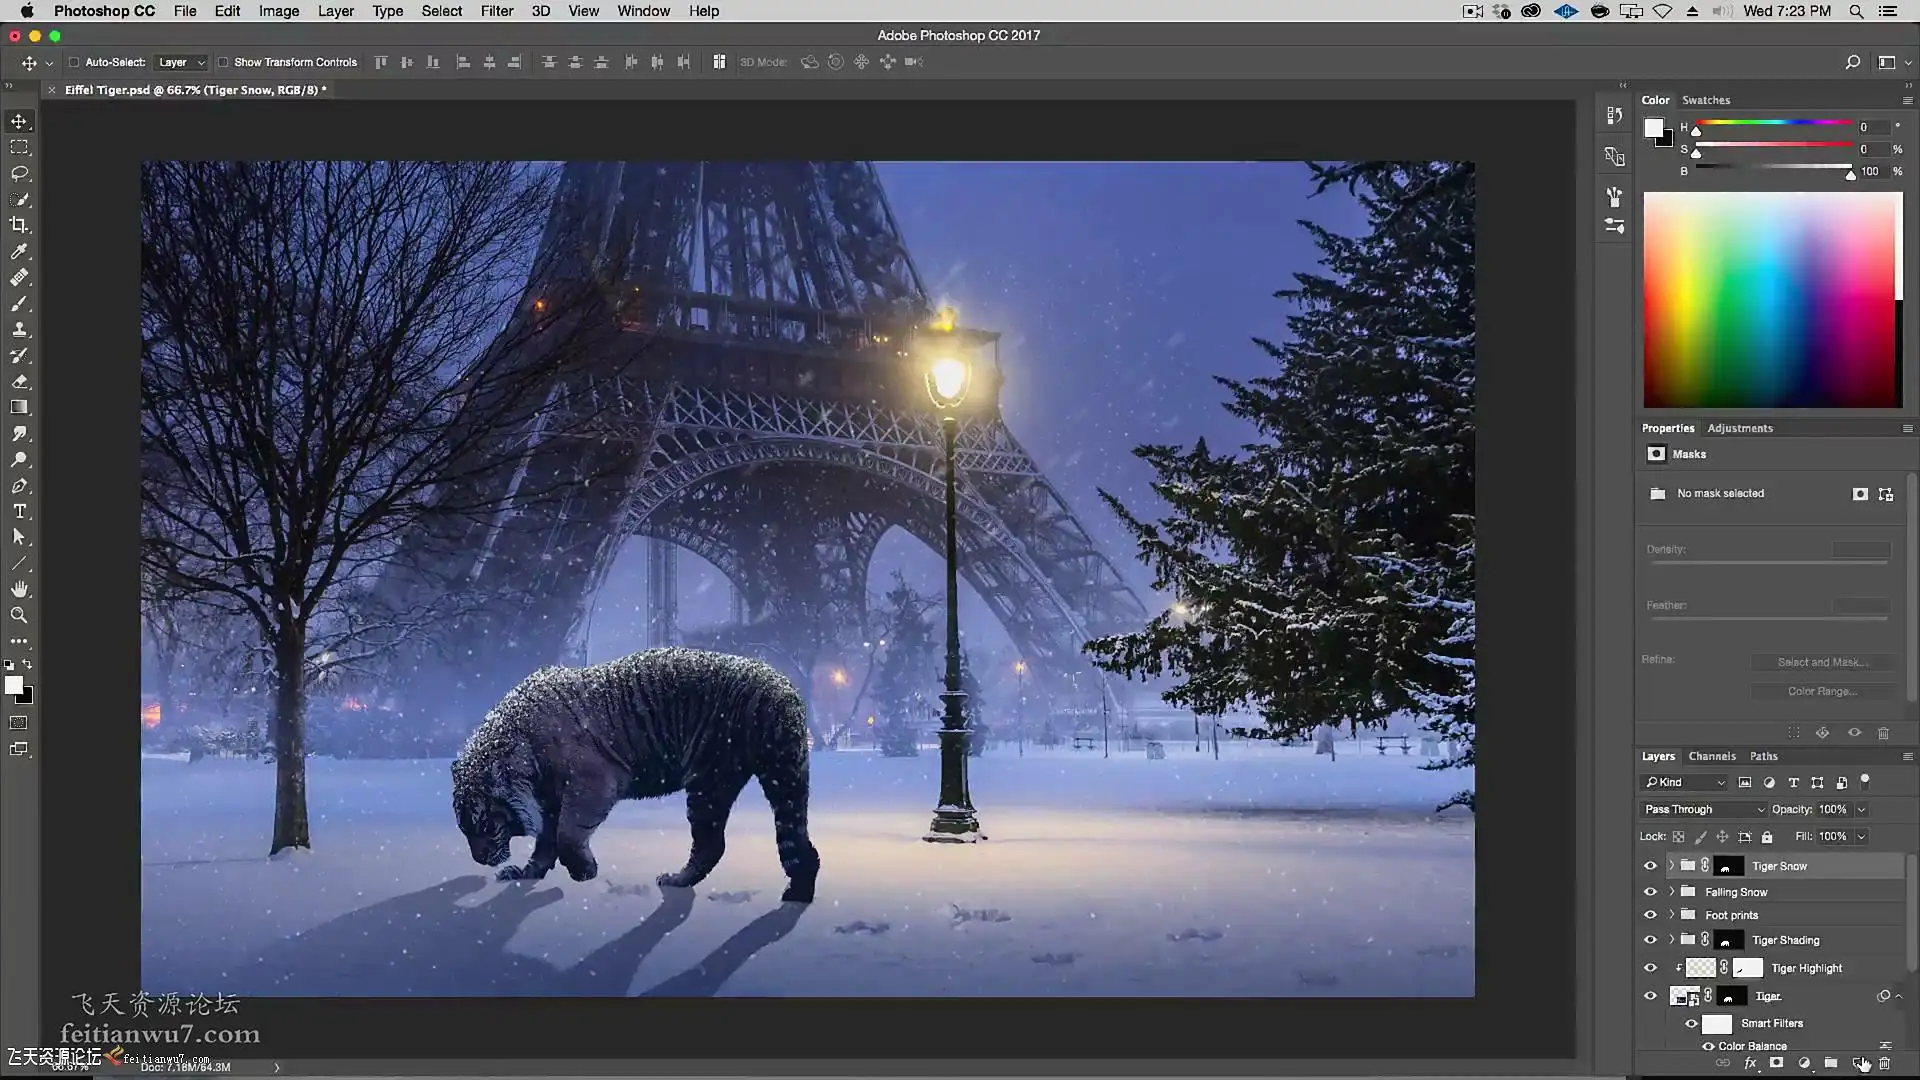
Task: Open the Auto-Select Layer dropdown
Action: point(181,62)
